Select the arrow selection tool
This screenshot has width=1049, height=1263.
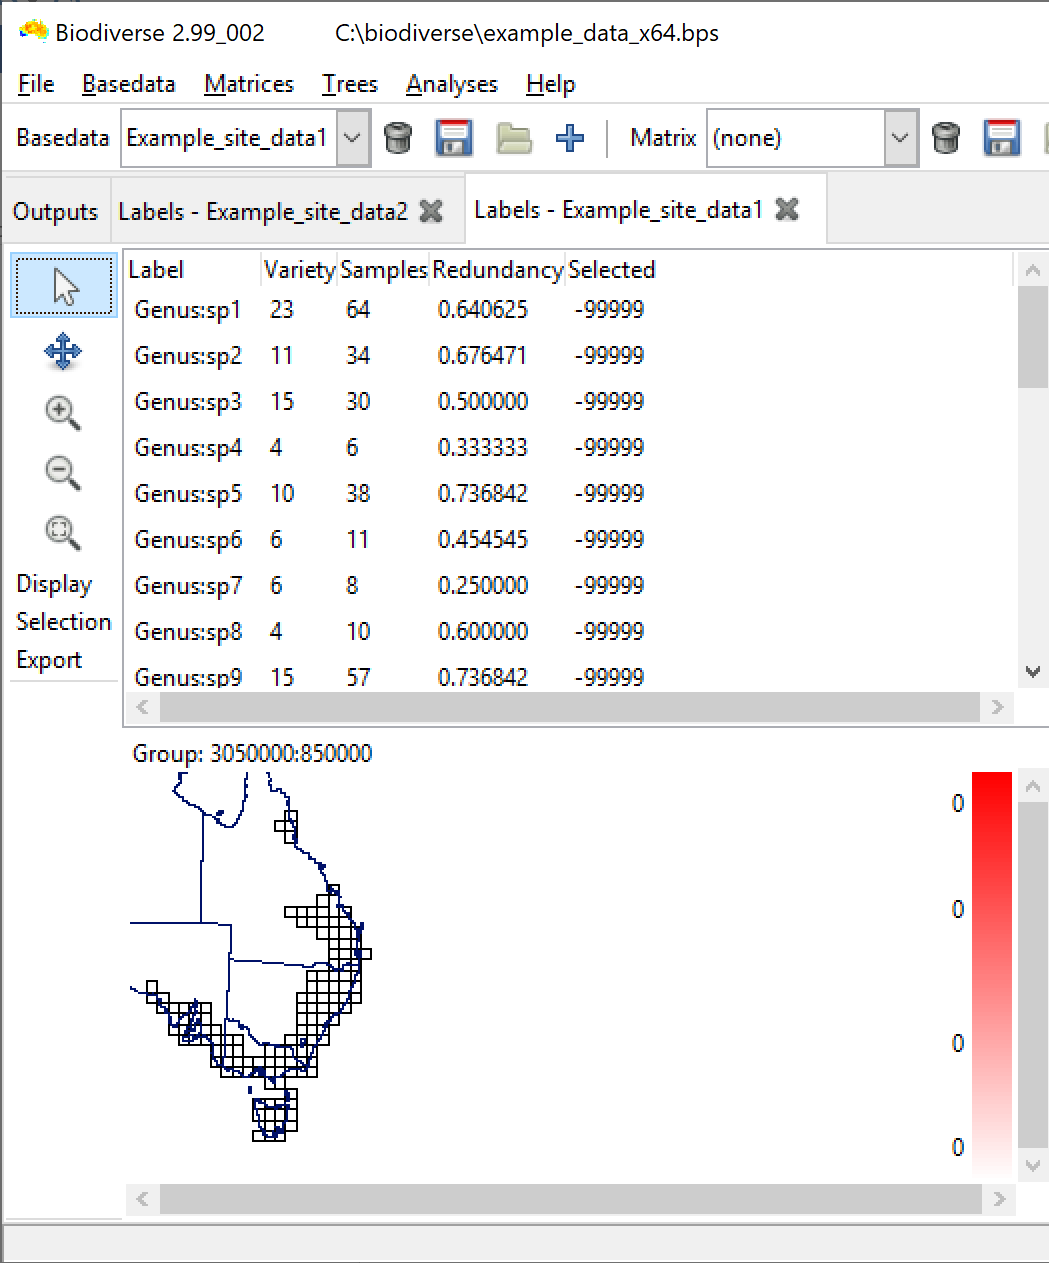click(63, 285)
